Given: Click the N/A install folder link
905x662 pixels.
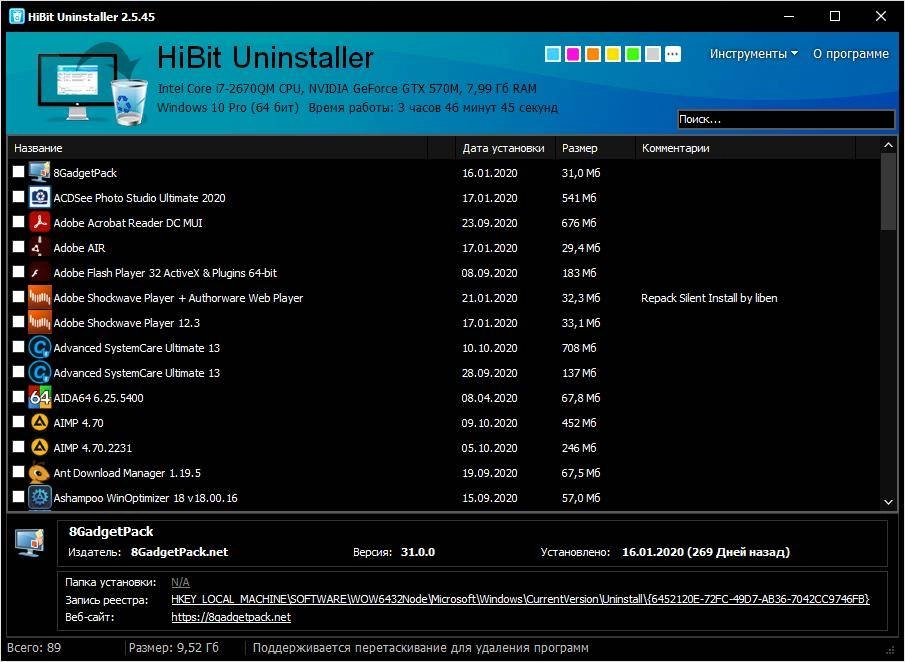Looking at the screenshot, I should [x=180, y=582].
